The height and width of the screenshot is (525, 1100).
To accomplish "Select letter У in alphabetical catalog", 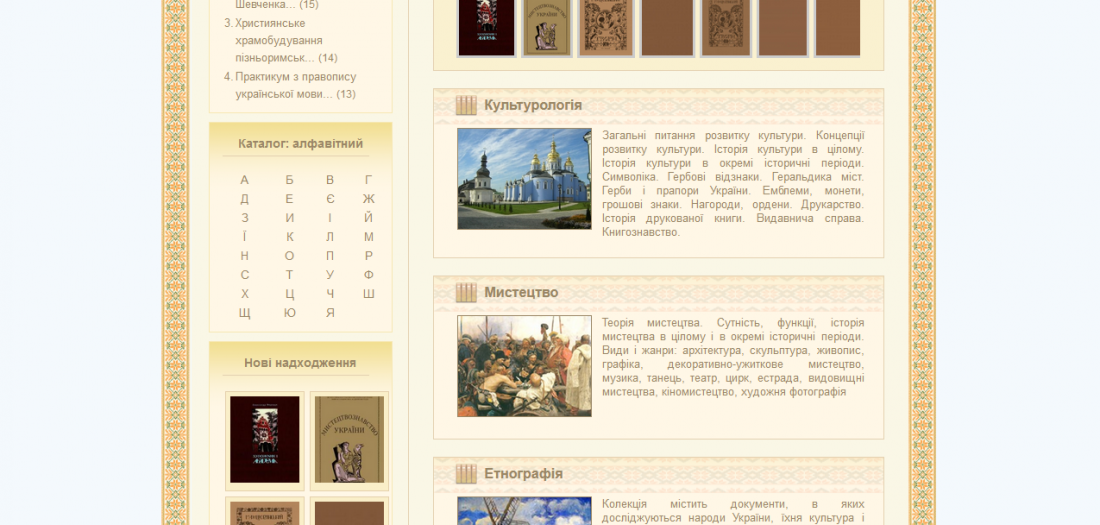I will [330, 275].
